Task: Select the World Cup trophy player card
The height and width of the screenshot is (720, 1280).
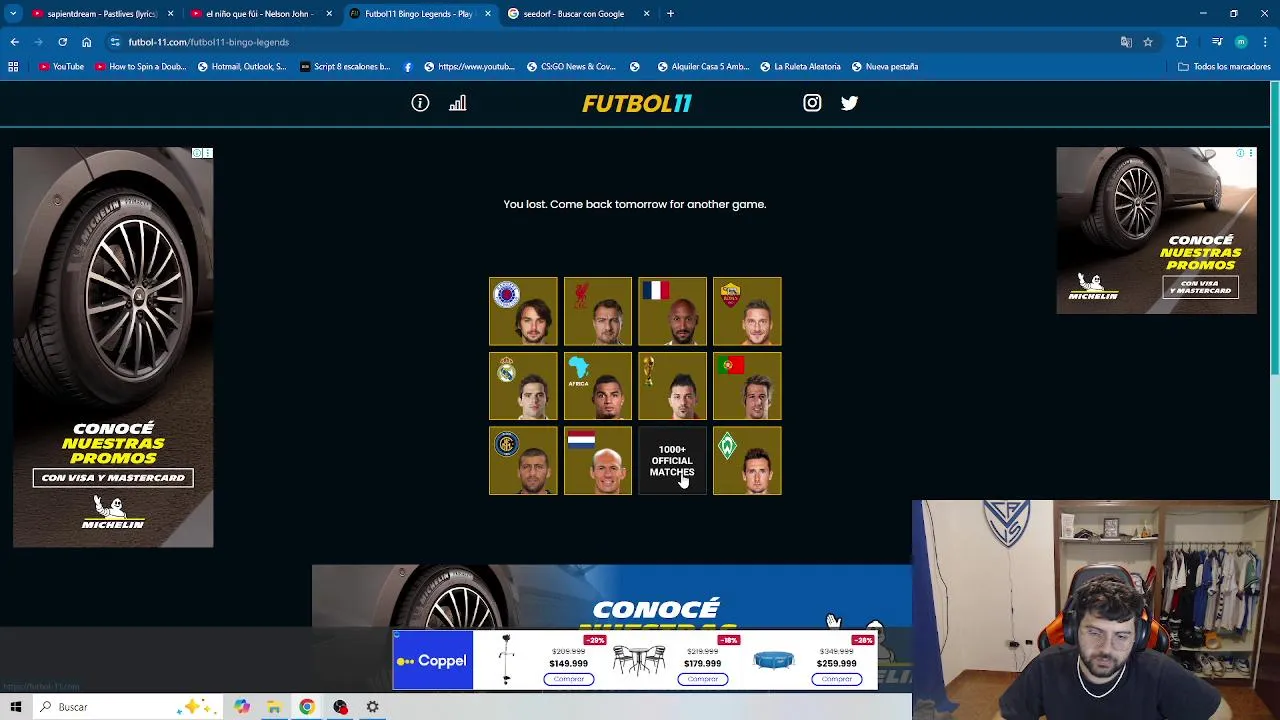Action: pyautogui.click(x=672, y=386)
